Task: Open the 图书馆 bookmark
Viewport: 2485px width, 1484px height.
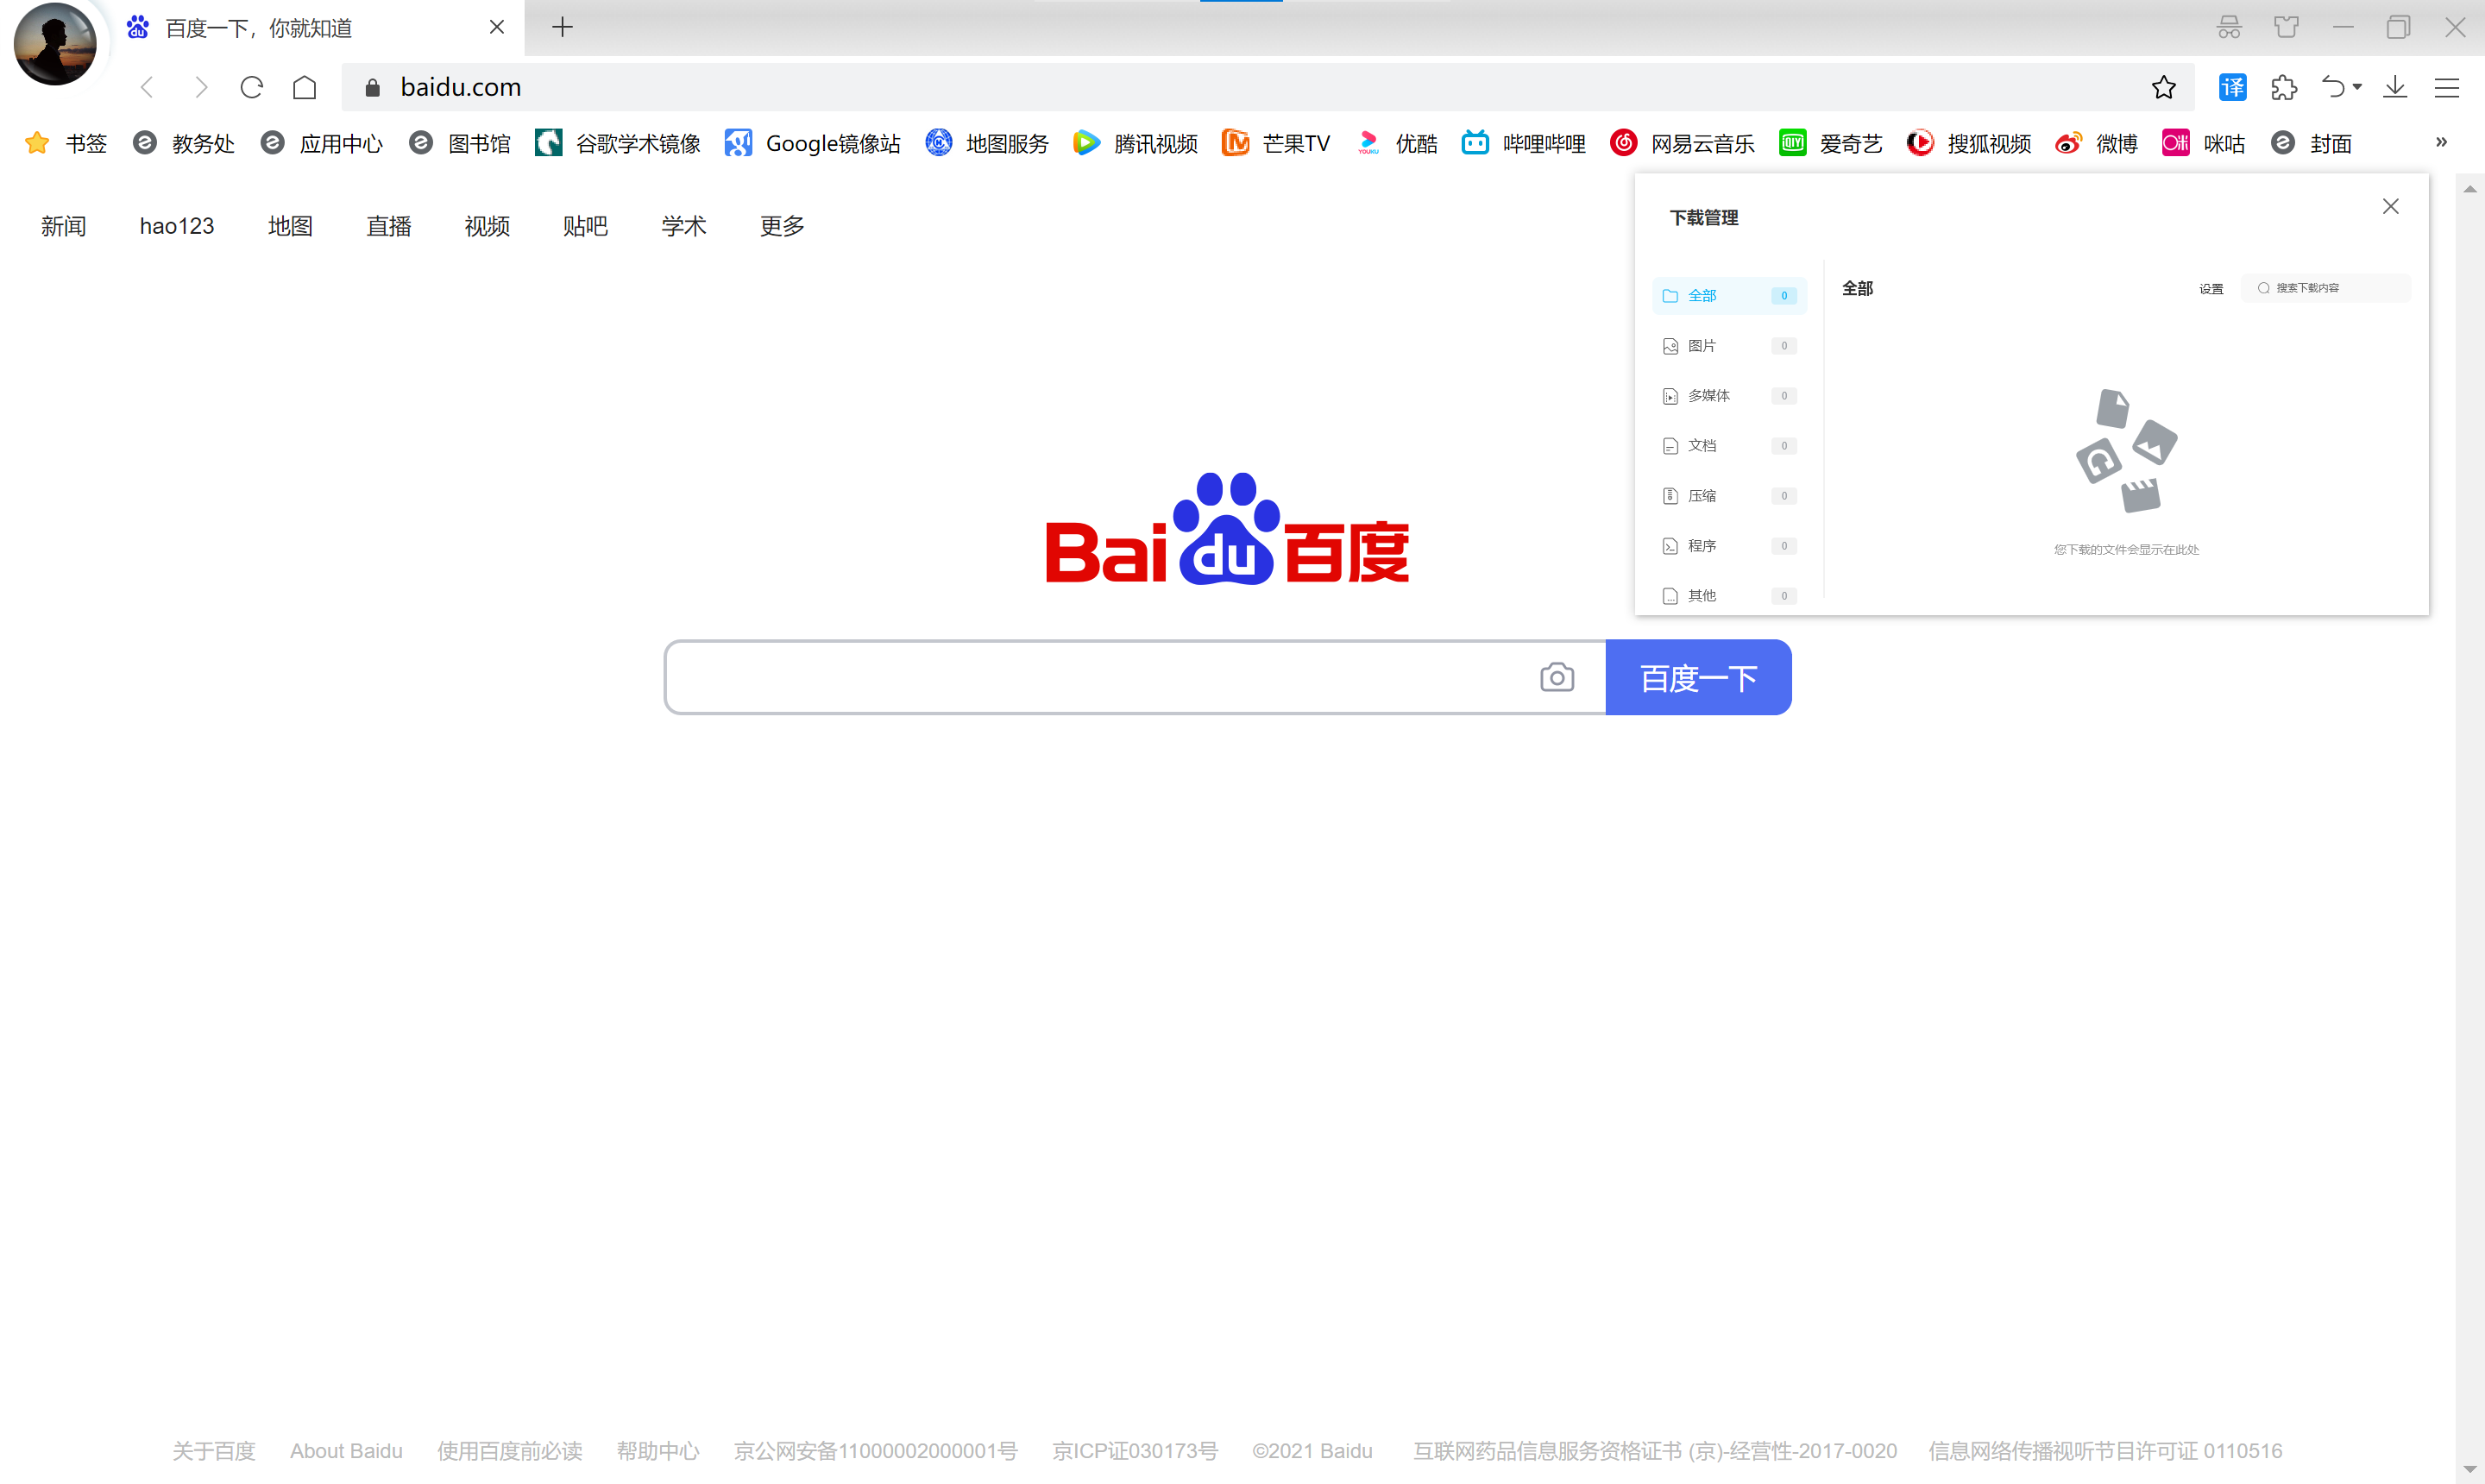Action: [x=460, y=143]
